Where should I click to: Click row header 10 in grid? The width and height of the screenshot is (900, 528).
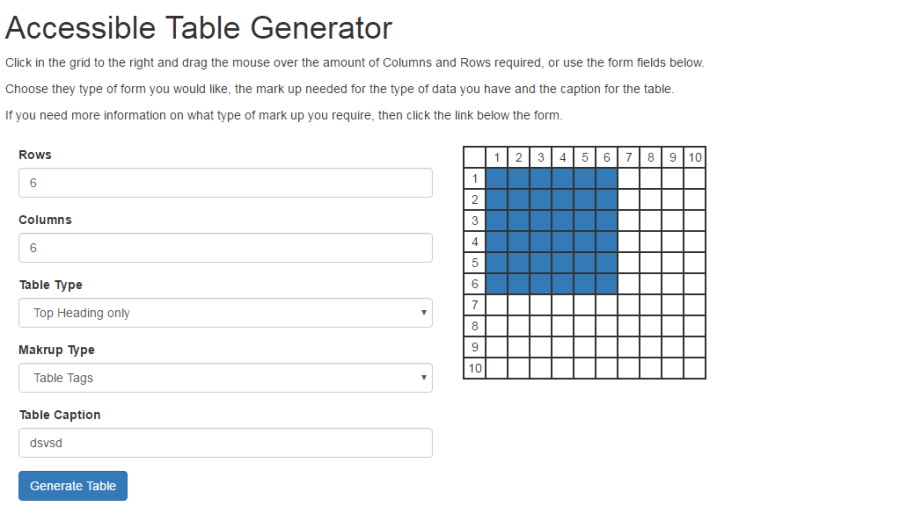click(475, 368)
